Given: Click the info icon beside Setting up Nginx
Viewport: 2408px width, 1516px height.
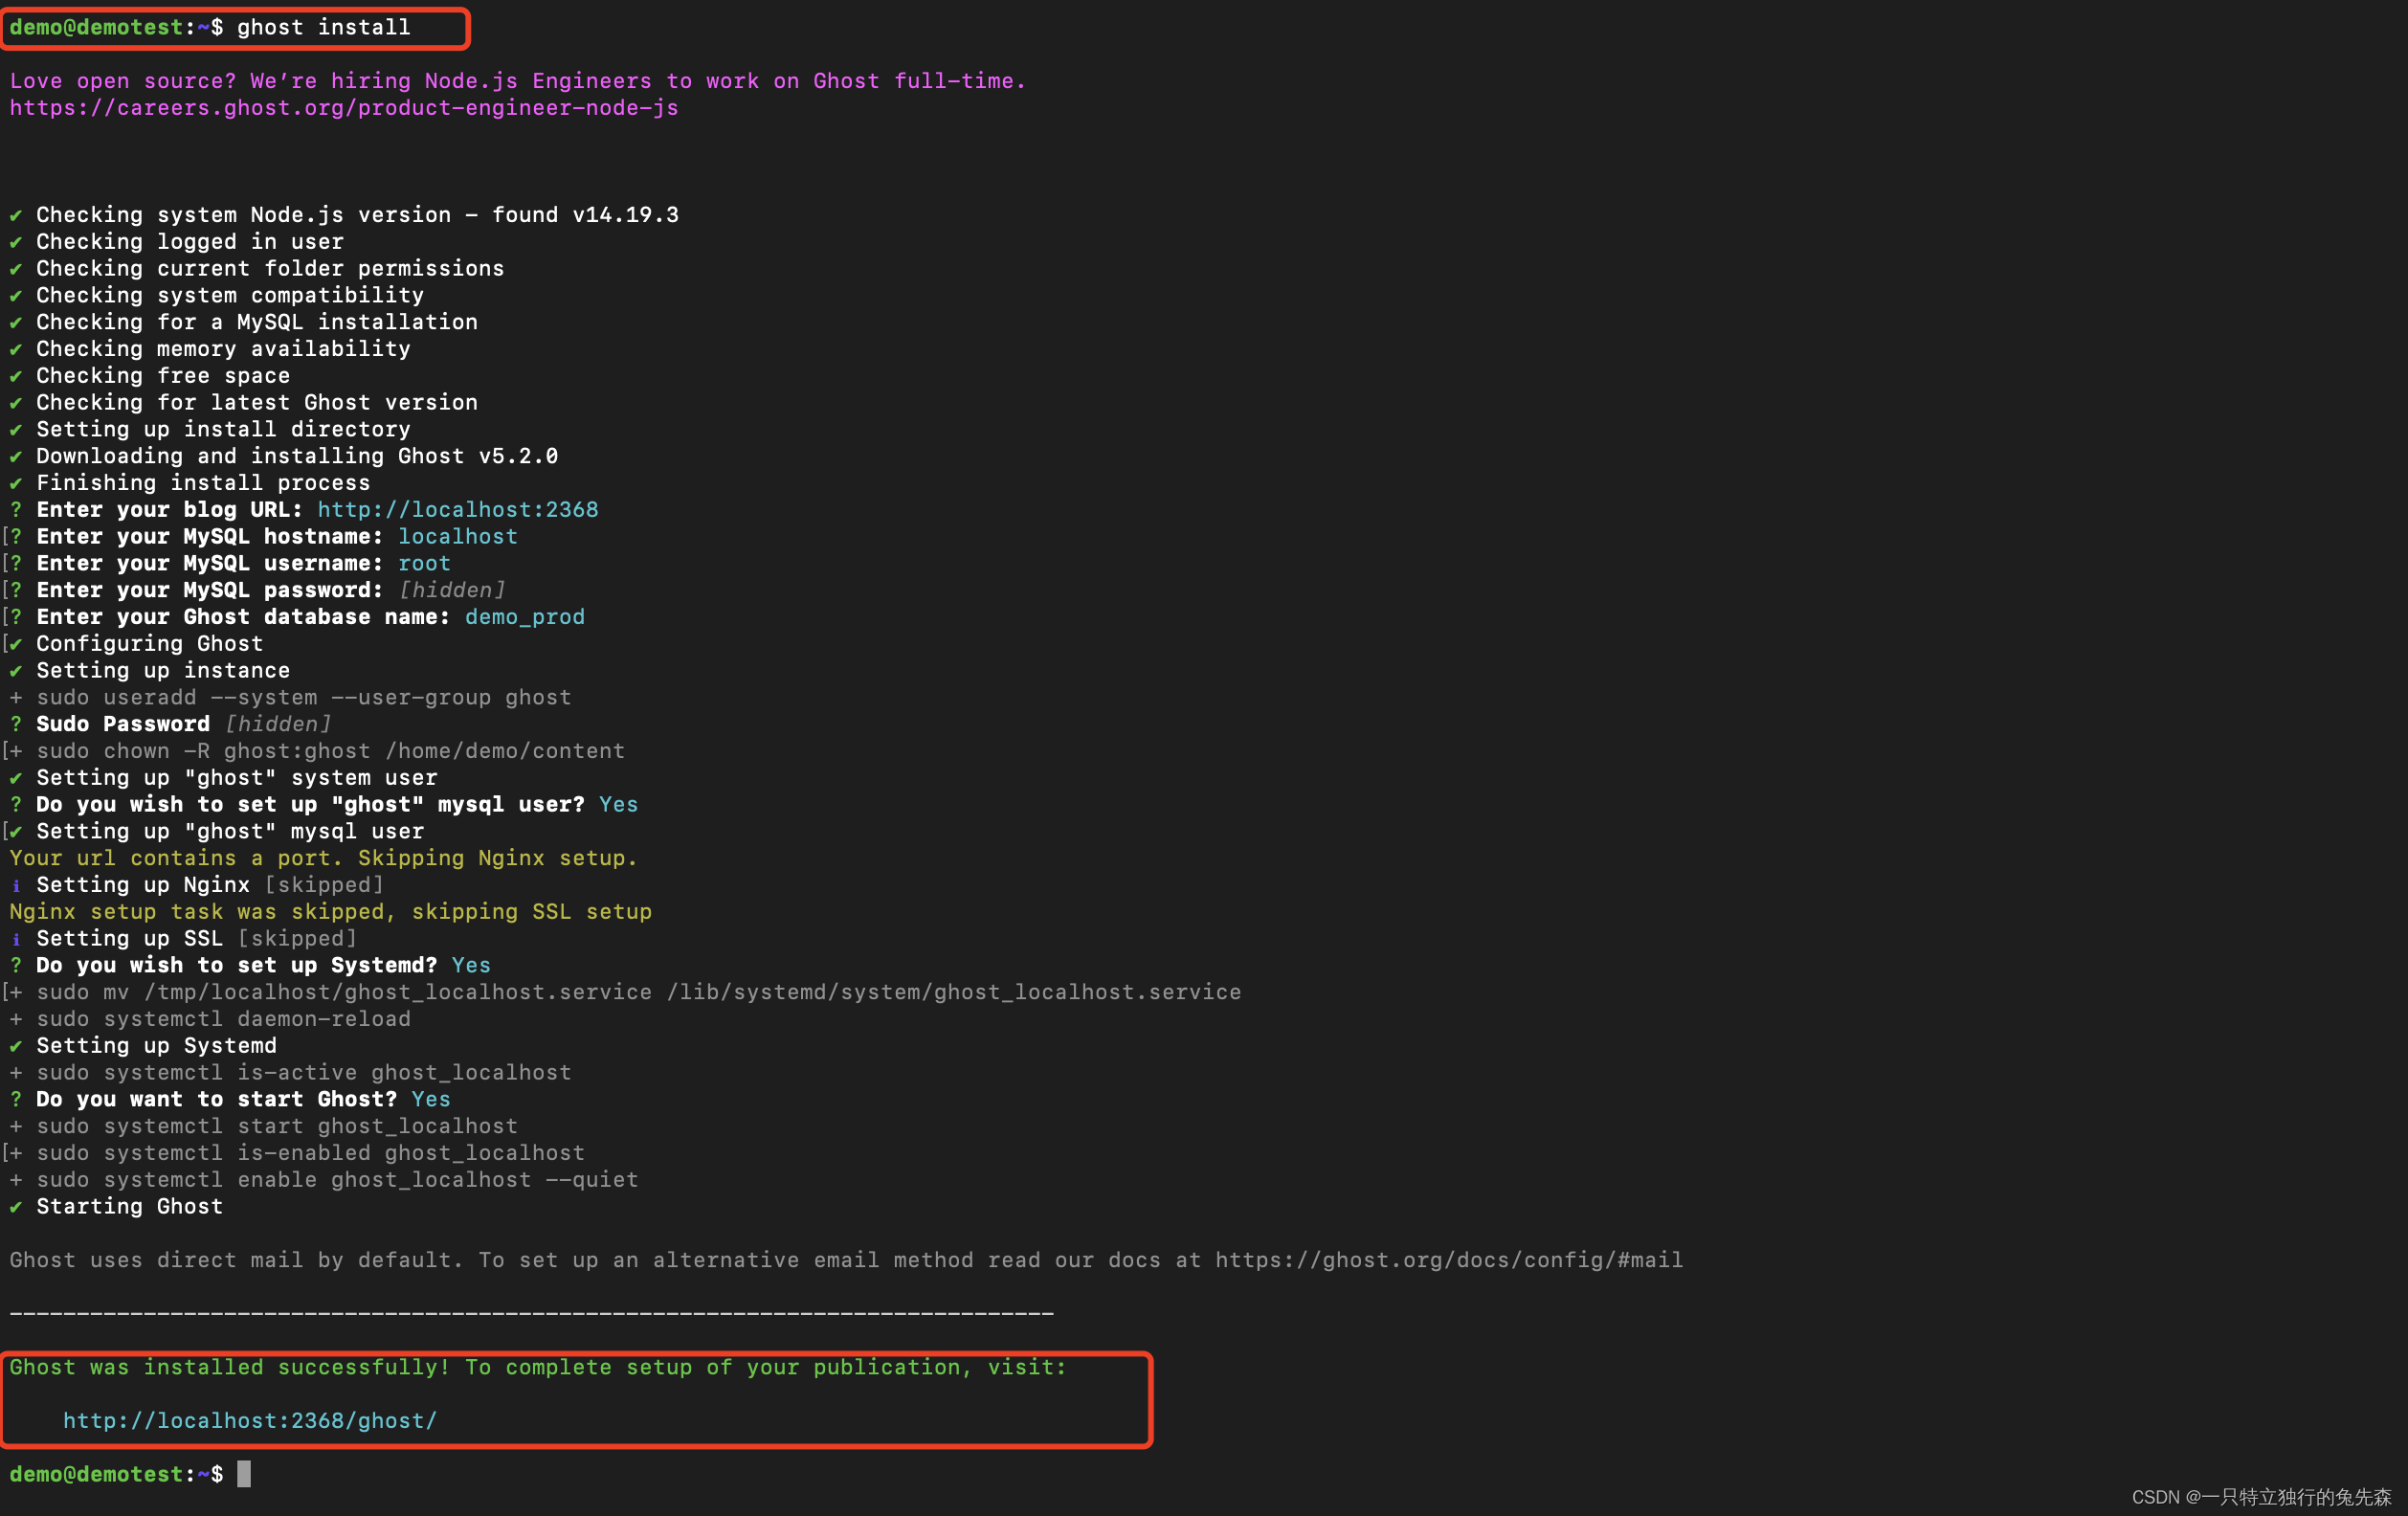Looking at the screenshot, I should pyautogui.click(x=16, y=886).
